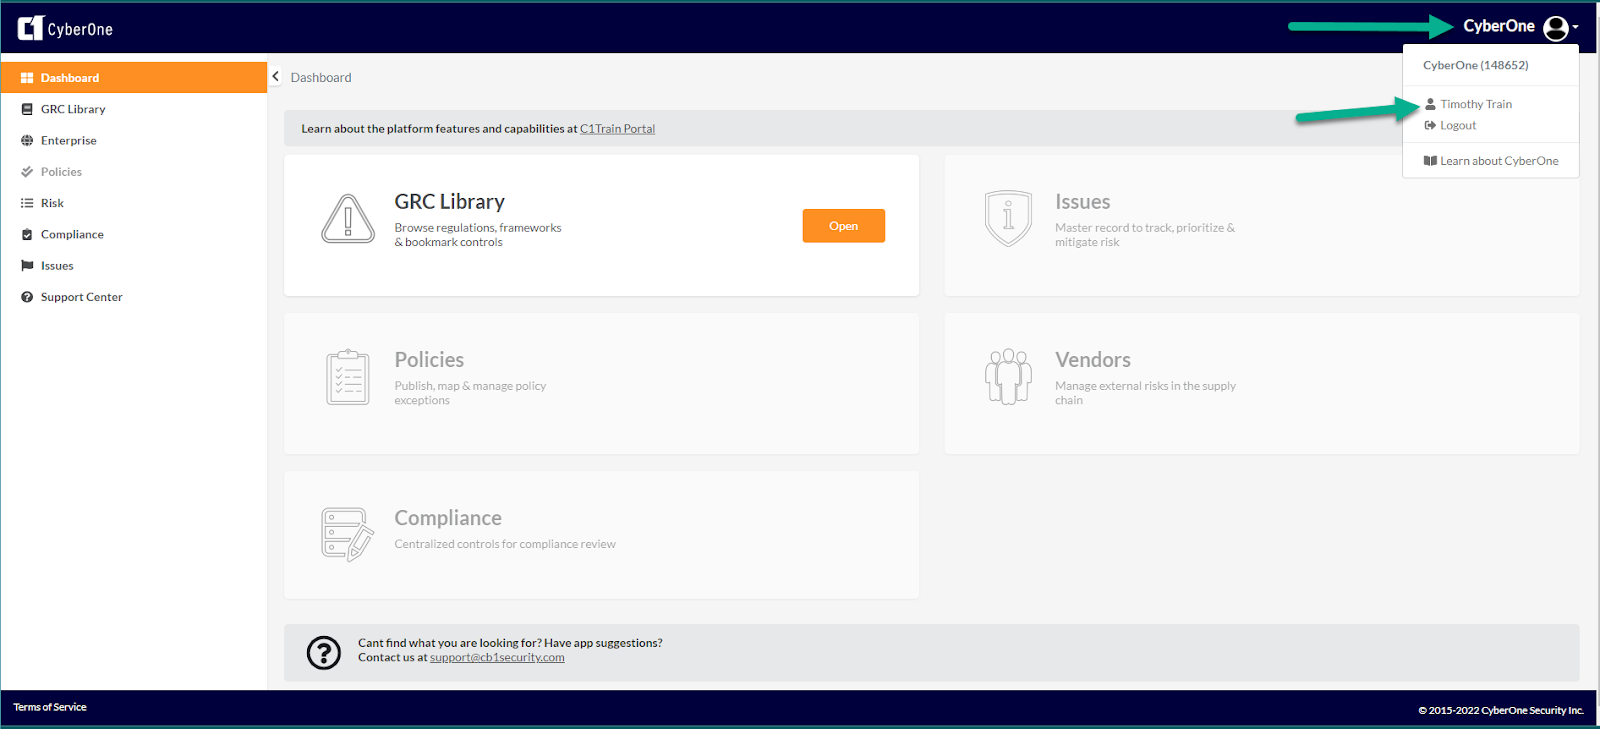Screen dimensions: 1600x729
Task: Email support@cb1security.com via the link
Action: coord(497,658)
